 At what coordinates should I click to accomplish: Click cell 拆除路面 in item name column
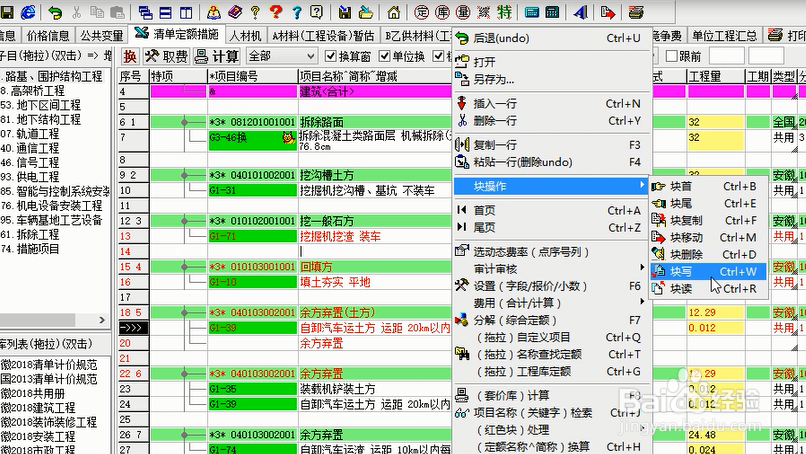click(374, 122)
